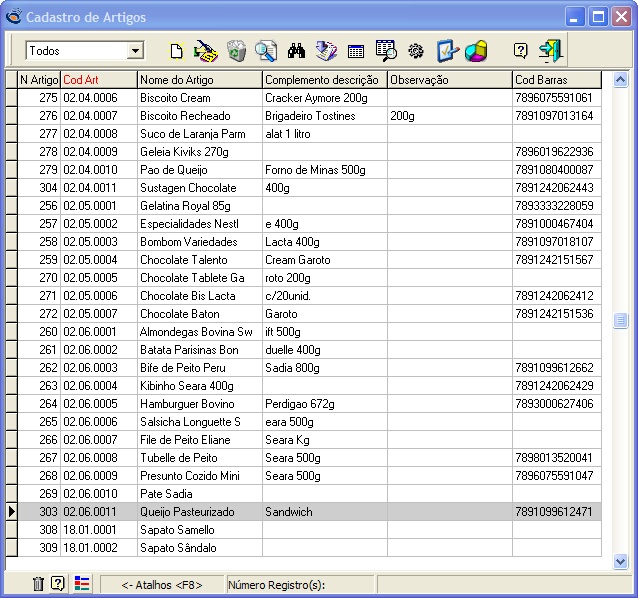Click the 'Cracker Aymore 200g' cell
This screenshot has height=598, width=638.
pyautogui.click(x=325, y=98)
